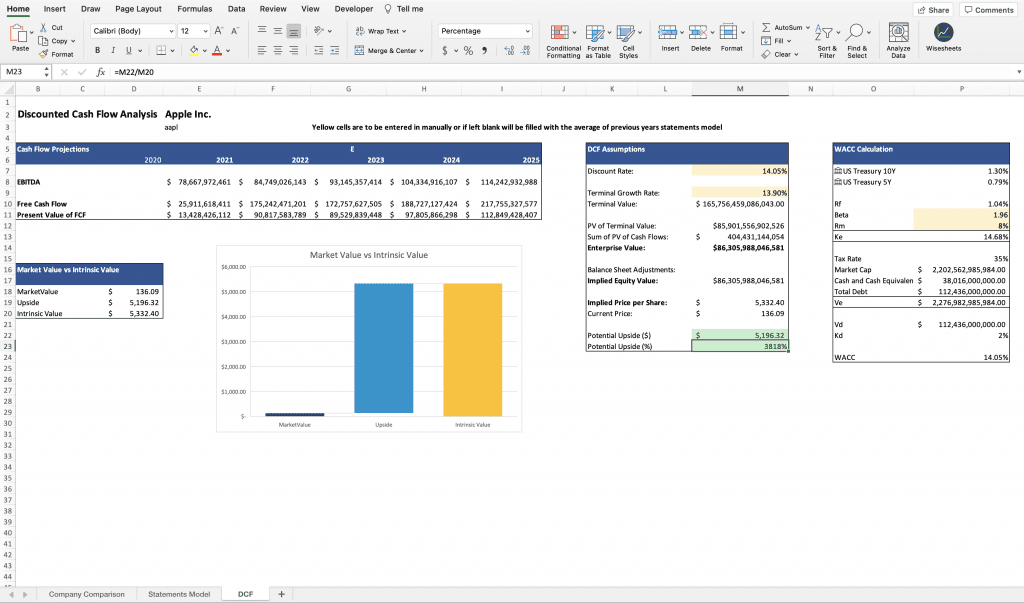Open the borders dropdown arrow

[172, 50]
